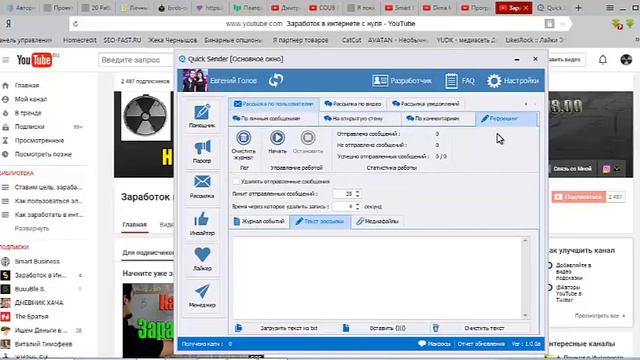The image size is (640, 360).
Task: Select the По комментариям subtab
Action: coord(438,118)
